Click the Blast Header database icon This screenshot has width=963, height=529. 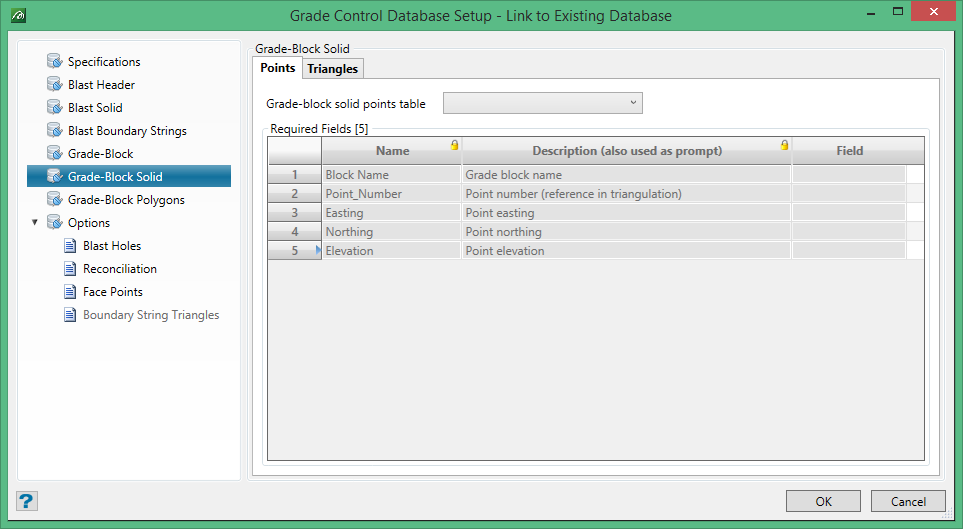(54, 85)
